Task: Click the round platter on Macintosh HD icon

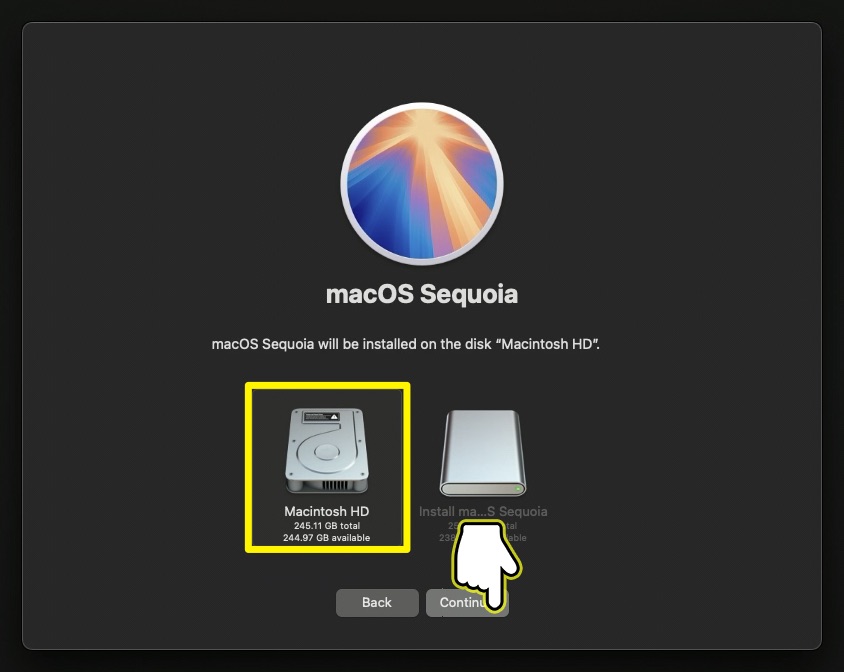Action: pos(326,451)
